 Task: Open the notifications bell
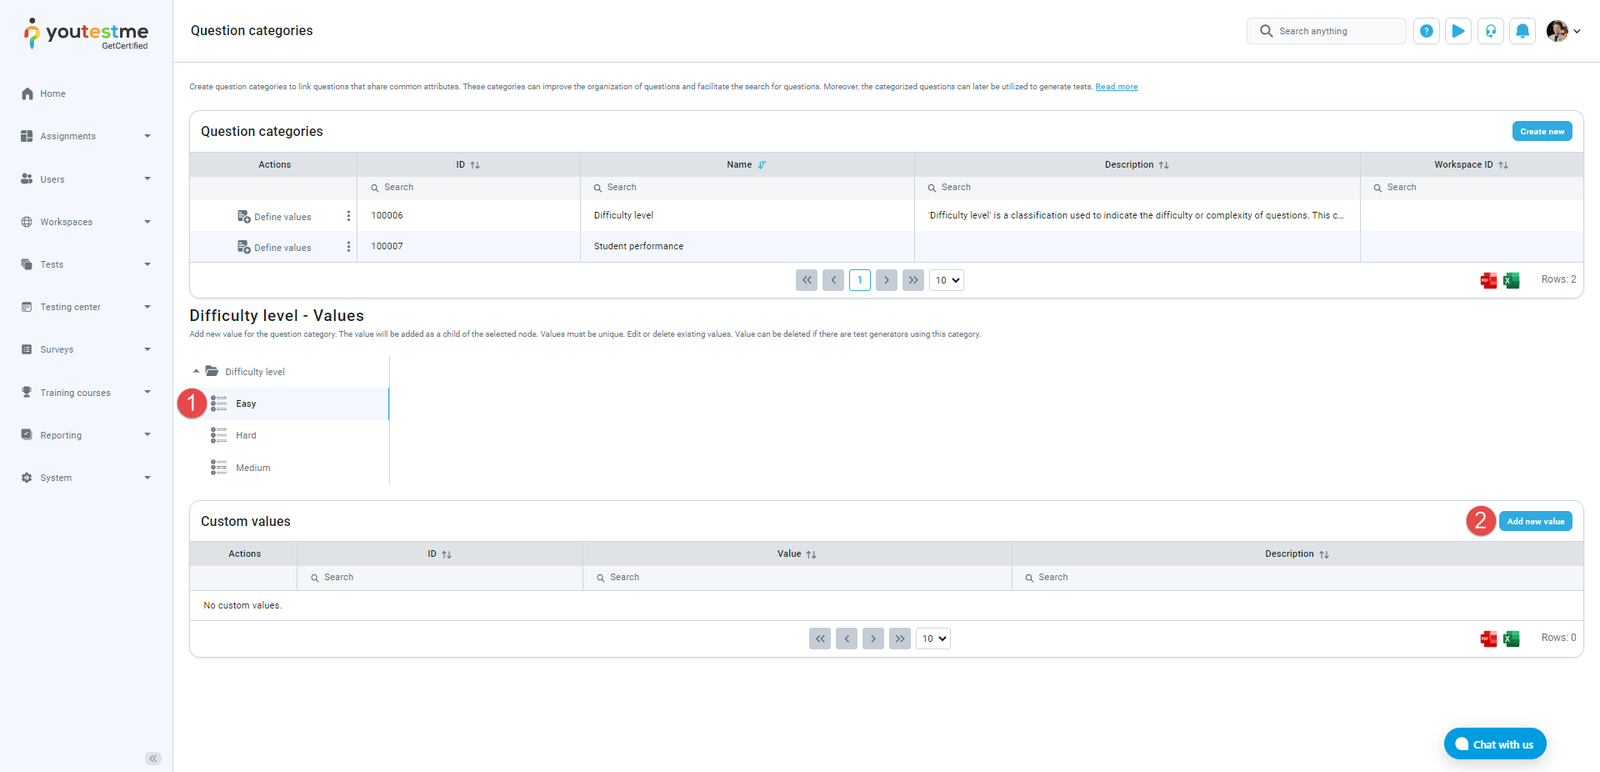click(x=1522, y=31)
